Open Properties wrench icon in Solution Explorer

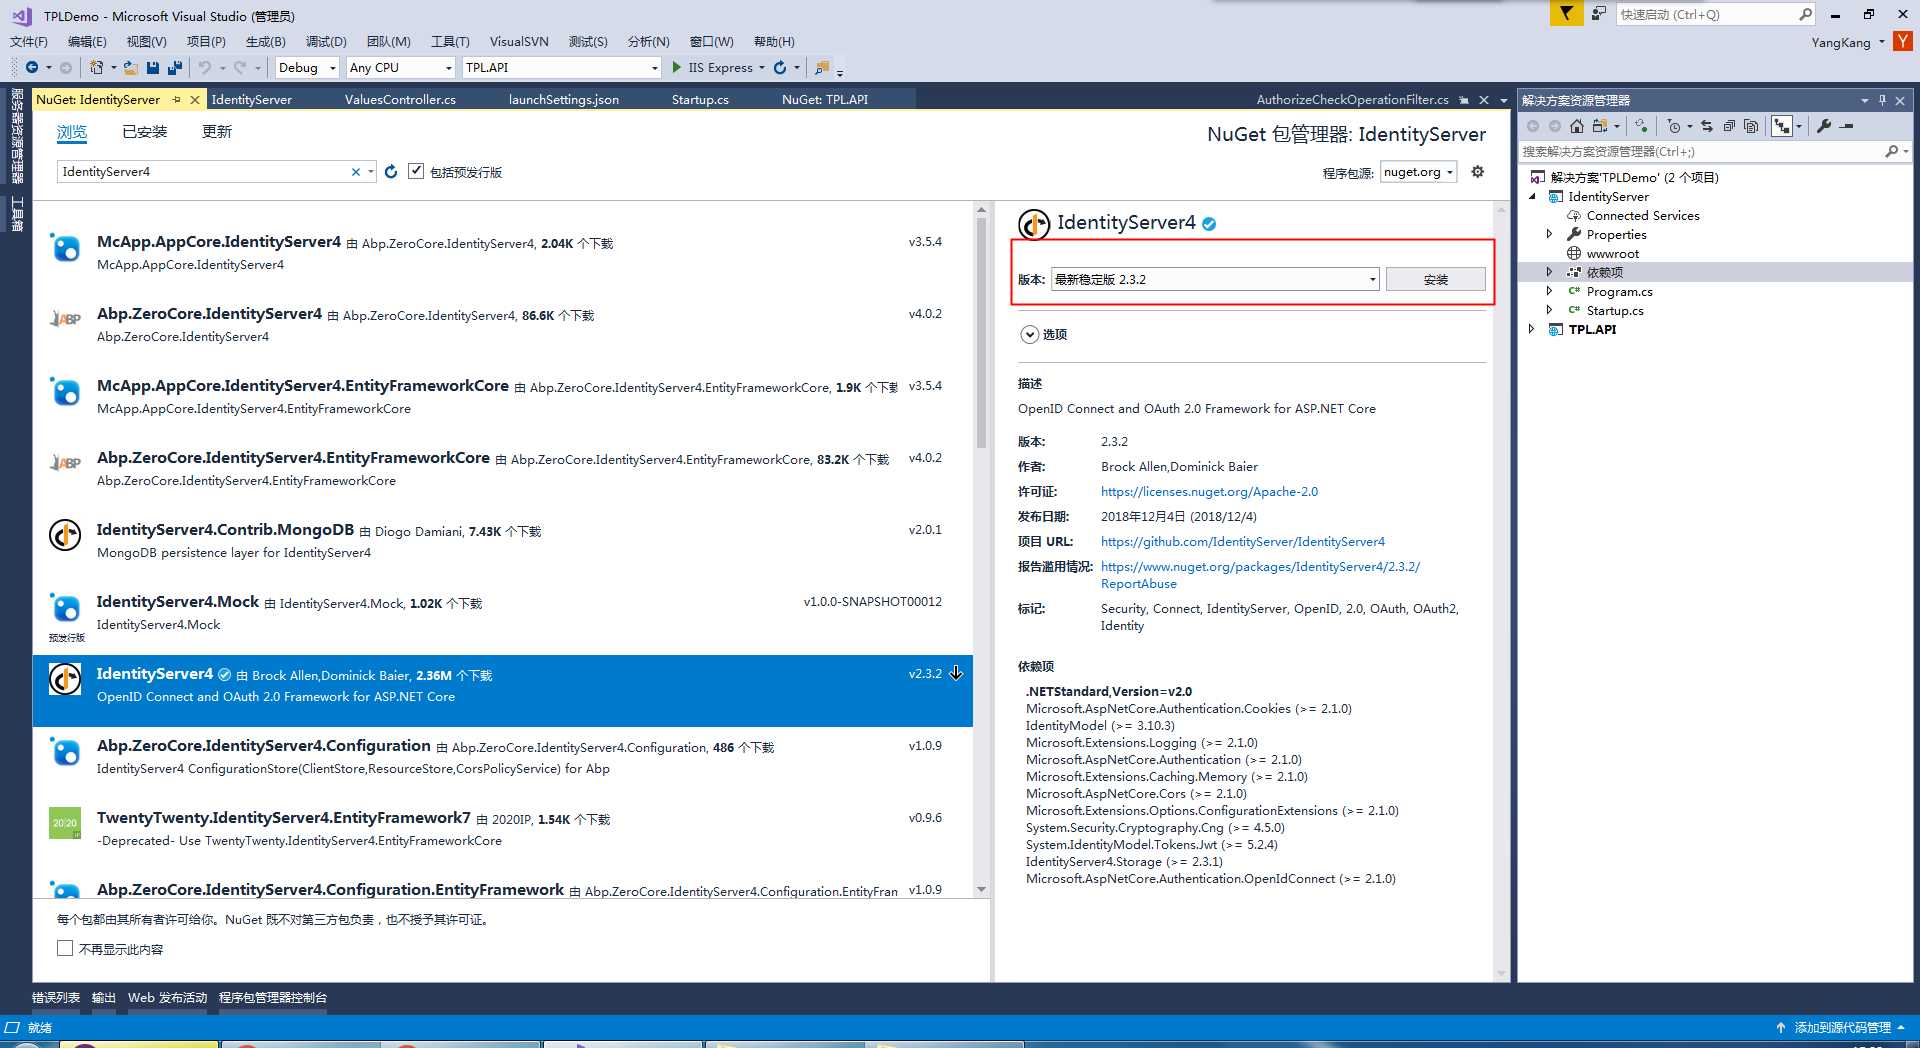pyautogui.click(x=1824, y=126)
